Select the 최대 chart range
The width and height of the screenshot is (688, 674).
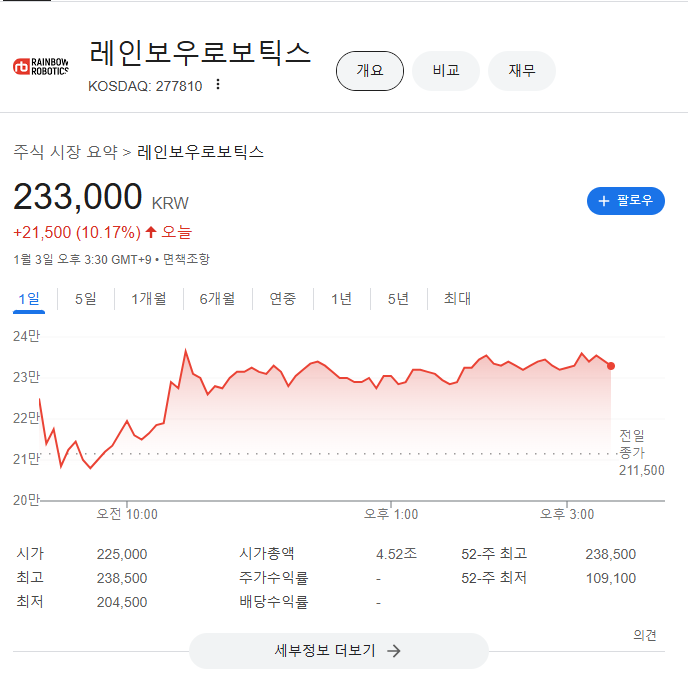tap(457, 299)
